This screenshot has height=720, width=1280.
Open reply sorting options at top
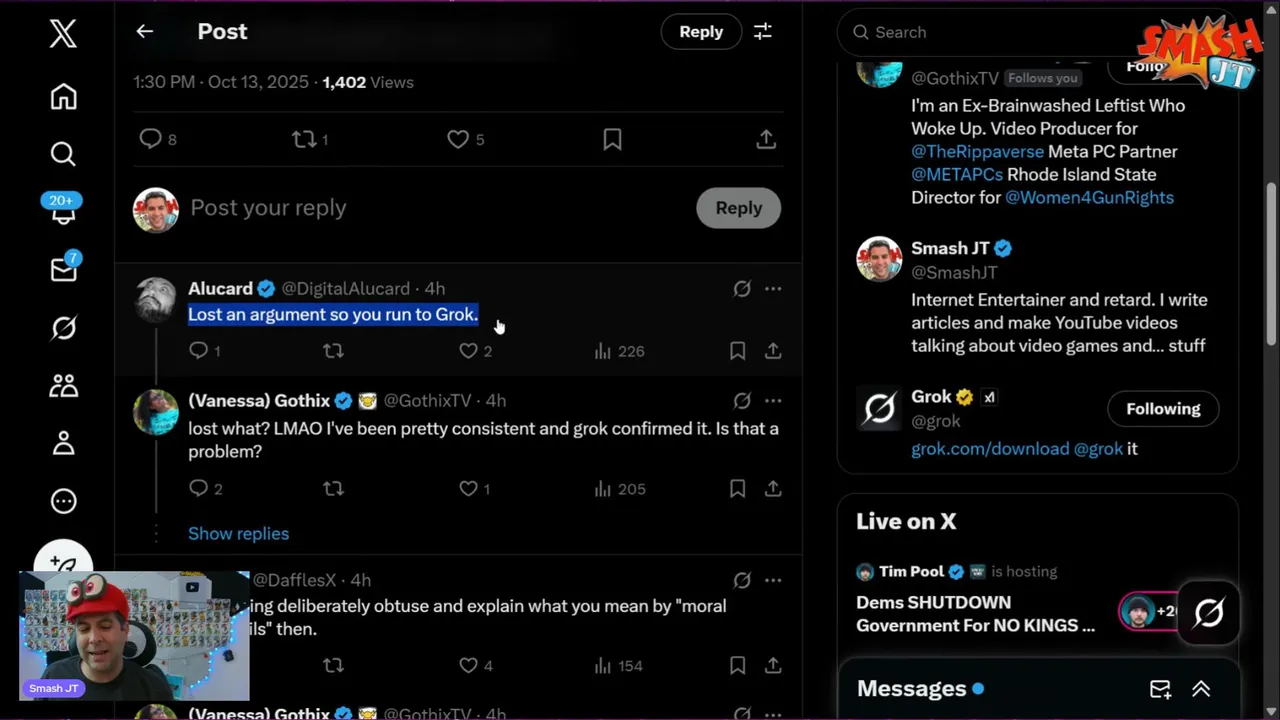763,32
